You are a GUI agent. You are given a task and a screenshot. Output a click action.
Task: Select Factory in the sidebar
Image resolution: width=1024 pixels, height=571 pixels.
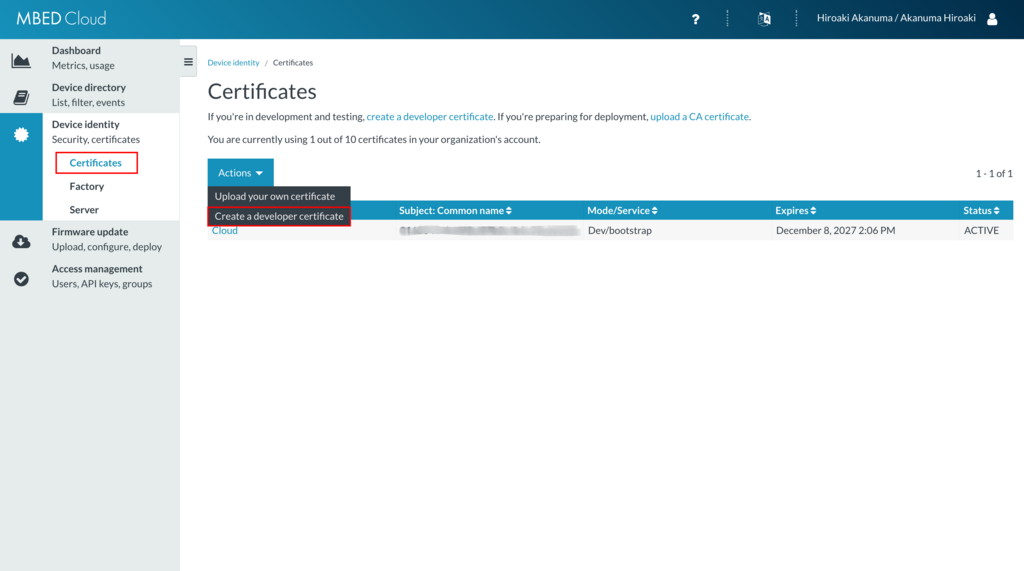tap(87, 186)
